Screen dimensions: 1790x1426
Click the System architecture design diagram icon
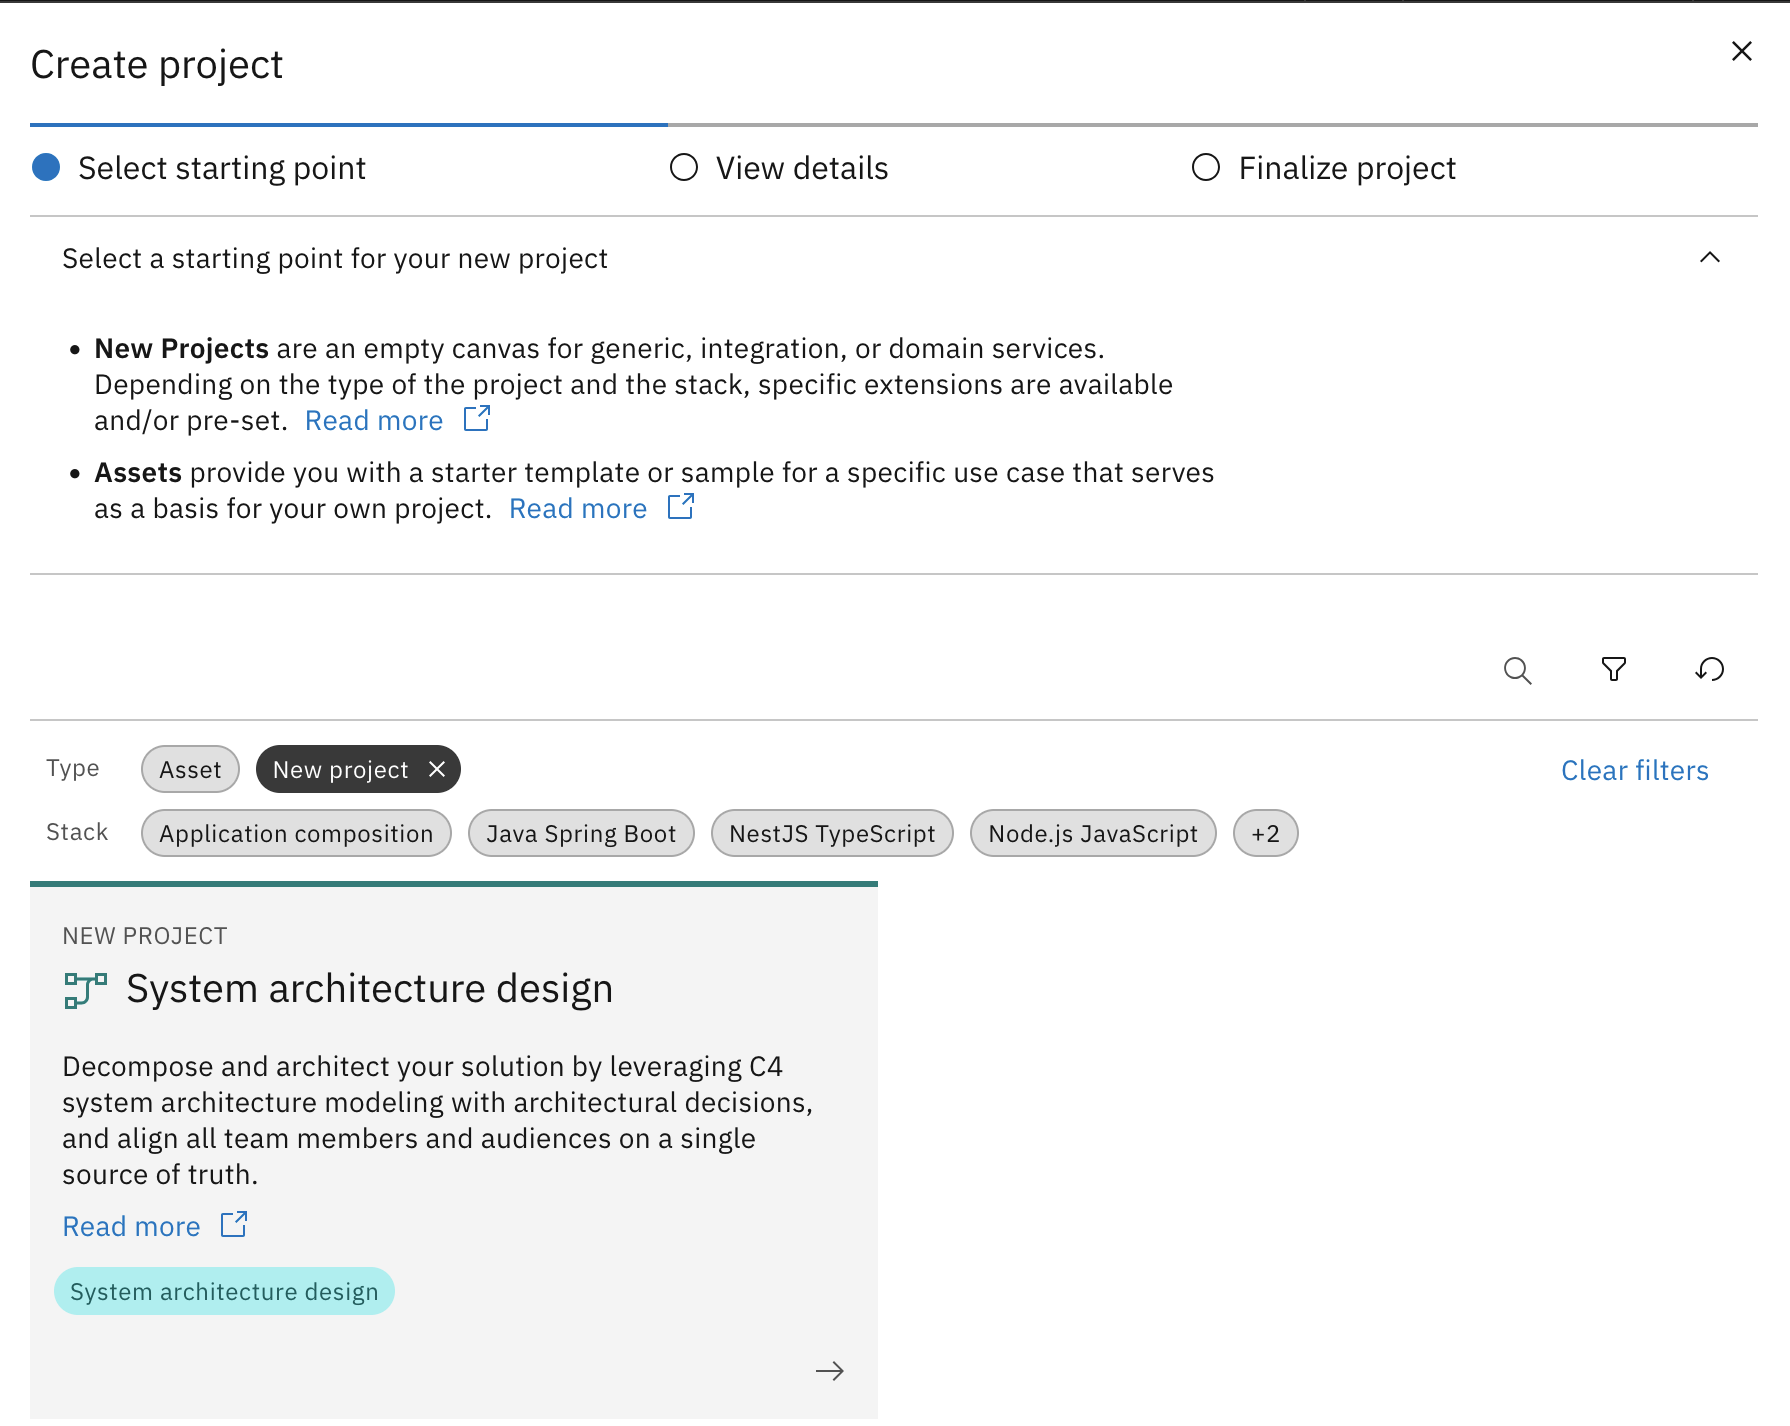[85, 989]
